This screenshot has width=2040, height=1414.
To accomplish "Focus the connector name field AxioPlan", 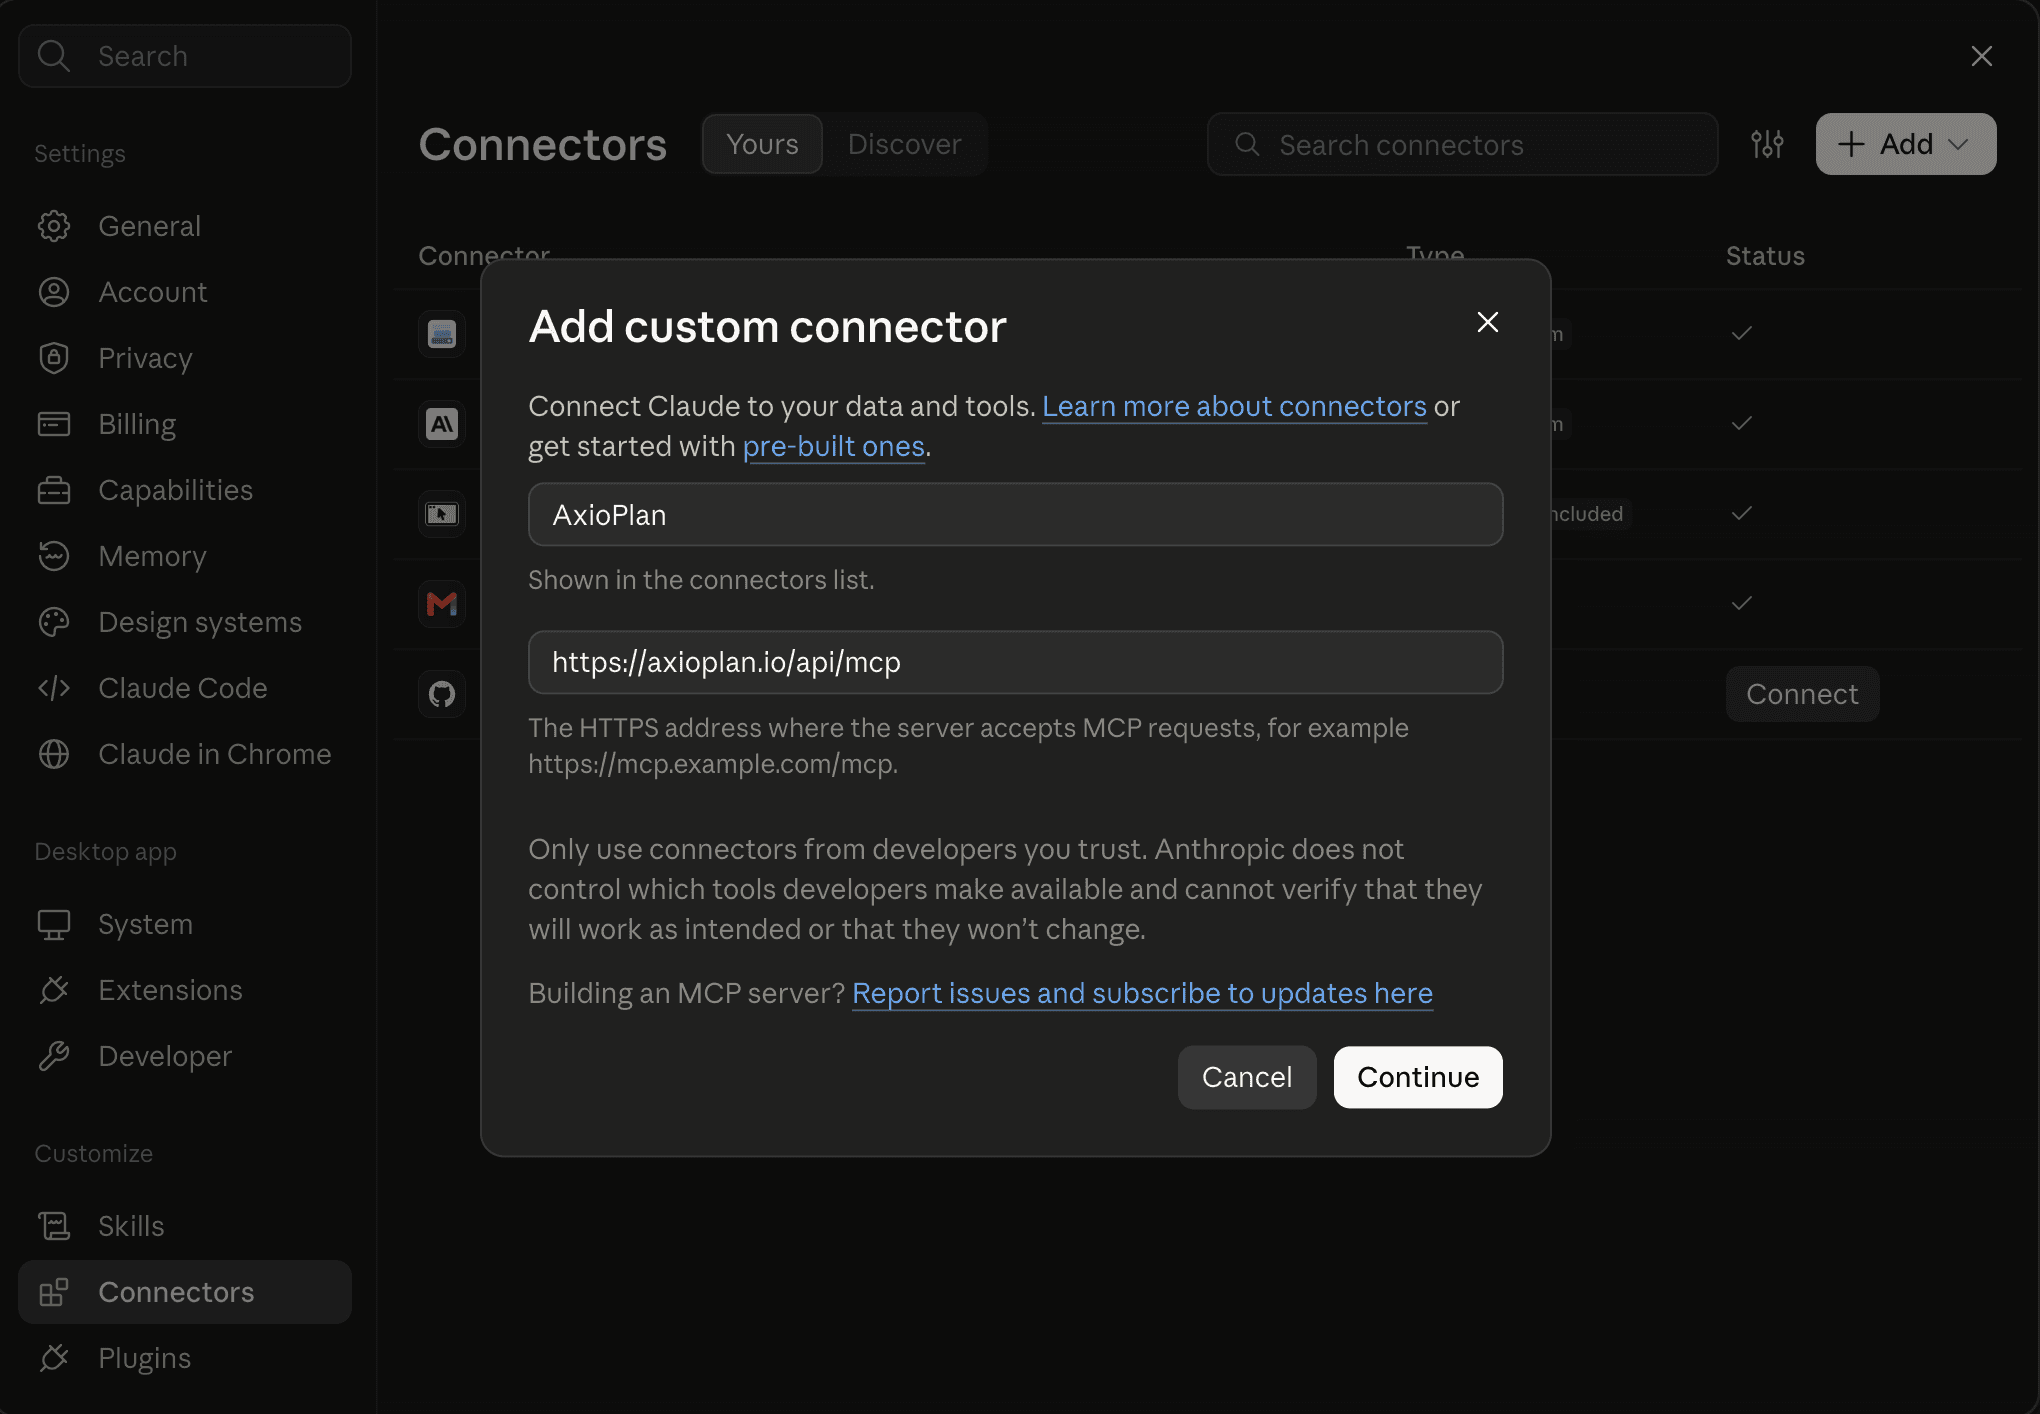I will point(1015,515).
